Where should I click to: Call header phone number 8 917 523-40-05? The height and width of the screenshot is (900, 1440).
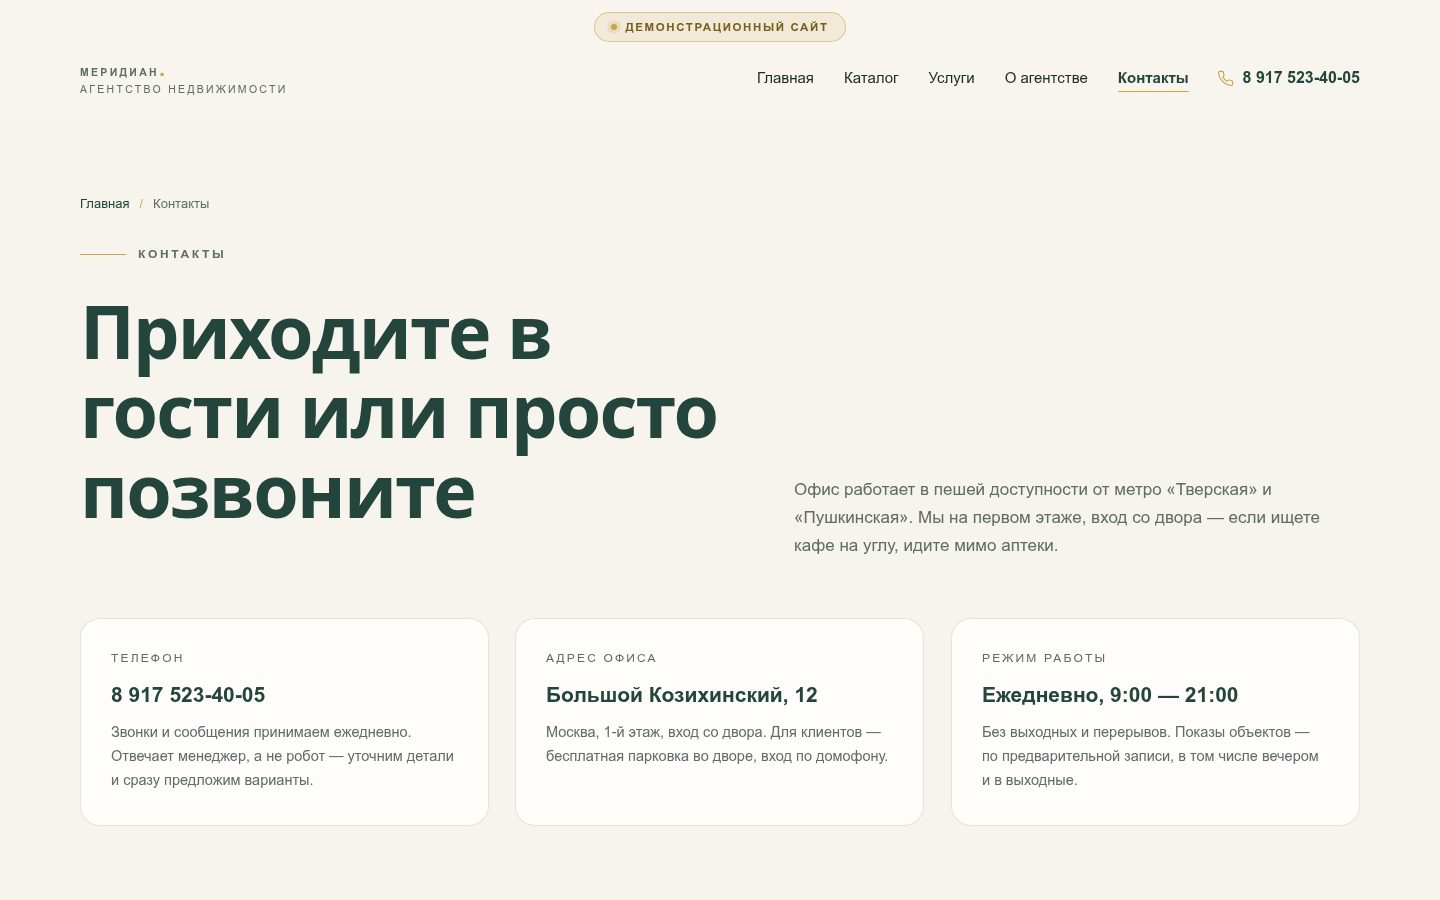(x=1301, y=78)
